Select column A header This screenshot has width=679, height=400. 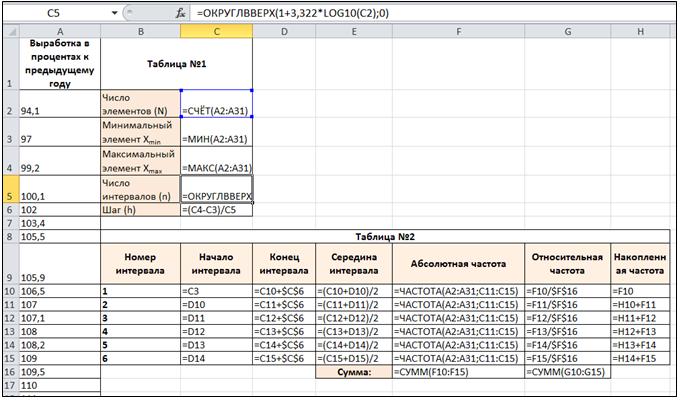[x=59, y=30]
